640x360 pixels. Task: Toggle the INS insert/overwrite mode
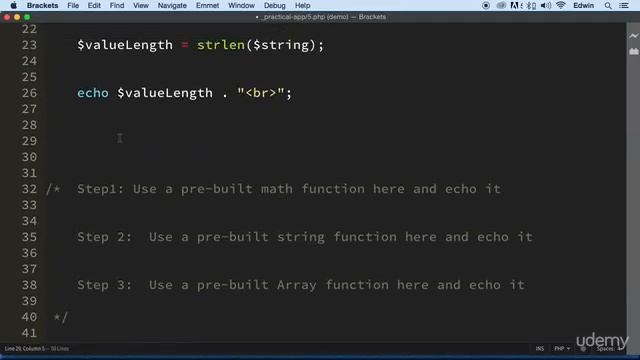[540, 349]
